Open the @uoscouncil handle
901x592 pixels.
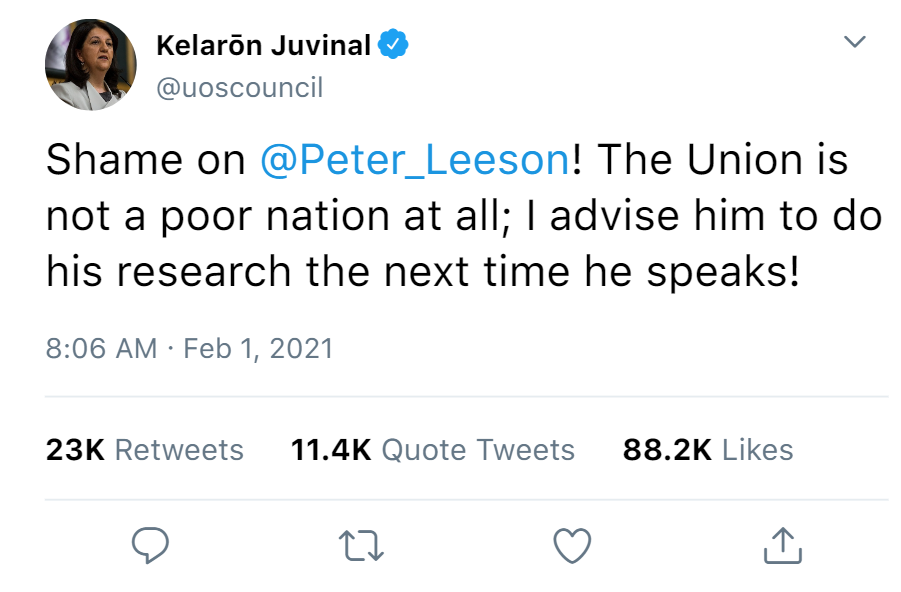point(240,88)
